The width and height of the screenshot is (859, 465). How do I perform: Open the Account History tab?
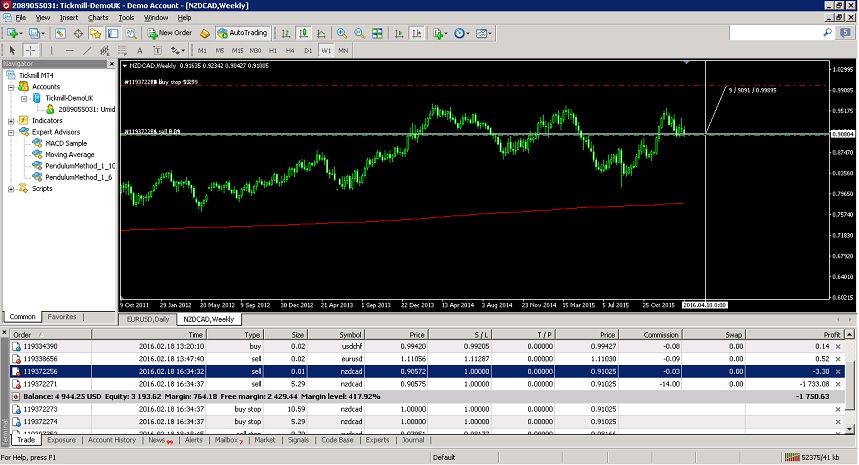112,440
